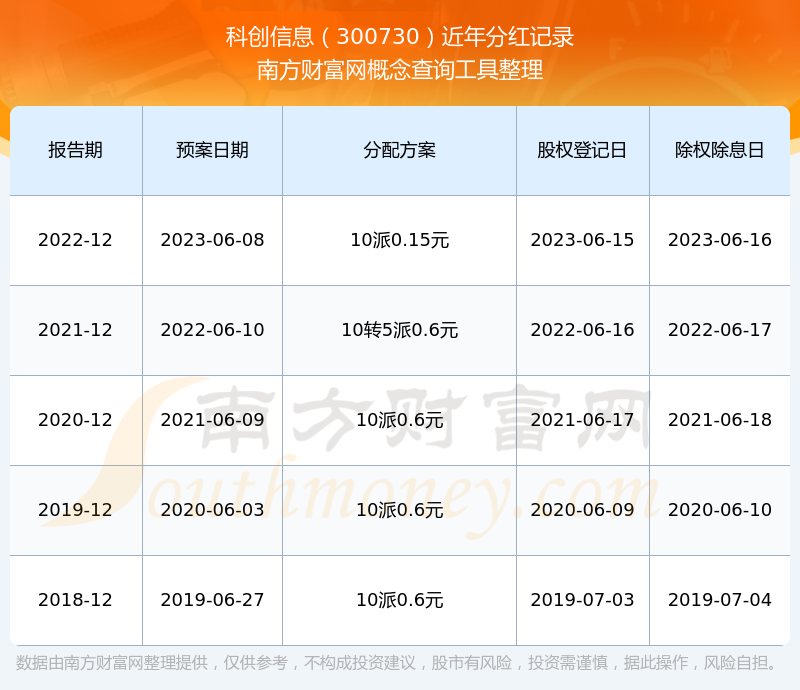Click ex-dividend date 2023-06-16
The image size is (800, 690).
click(720, 240)
